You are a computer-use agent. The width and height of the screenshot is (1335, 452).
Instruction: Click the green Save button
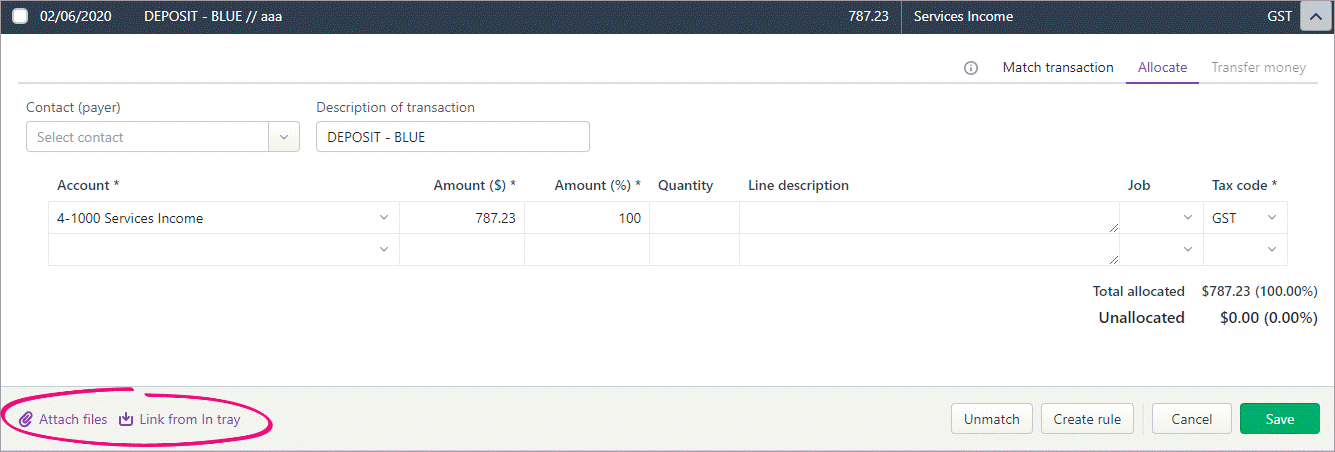pos(1280,419)
